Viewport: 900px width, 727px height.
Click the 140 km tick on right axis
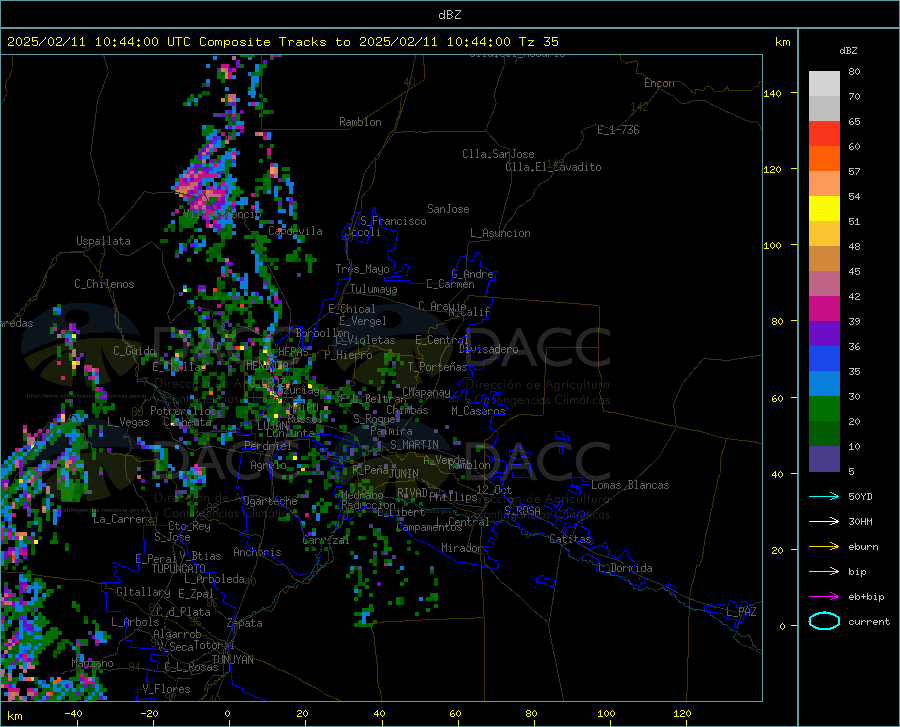(x=772, y=93)
